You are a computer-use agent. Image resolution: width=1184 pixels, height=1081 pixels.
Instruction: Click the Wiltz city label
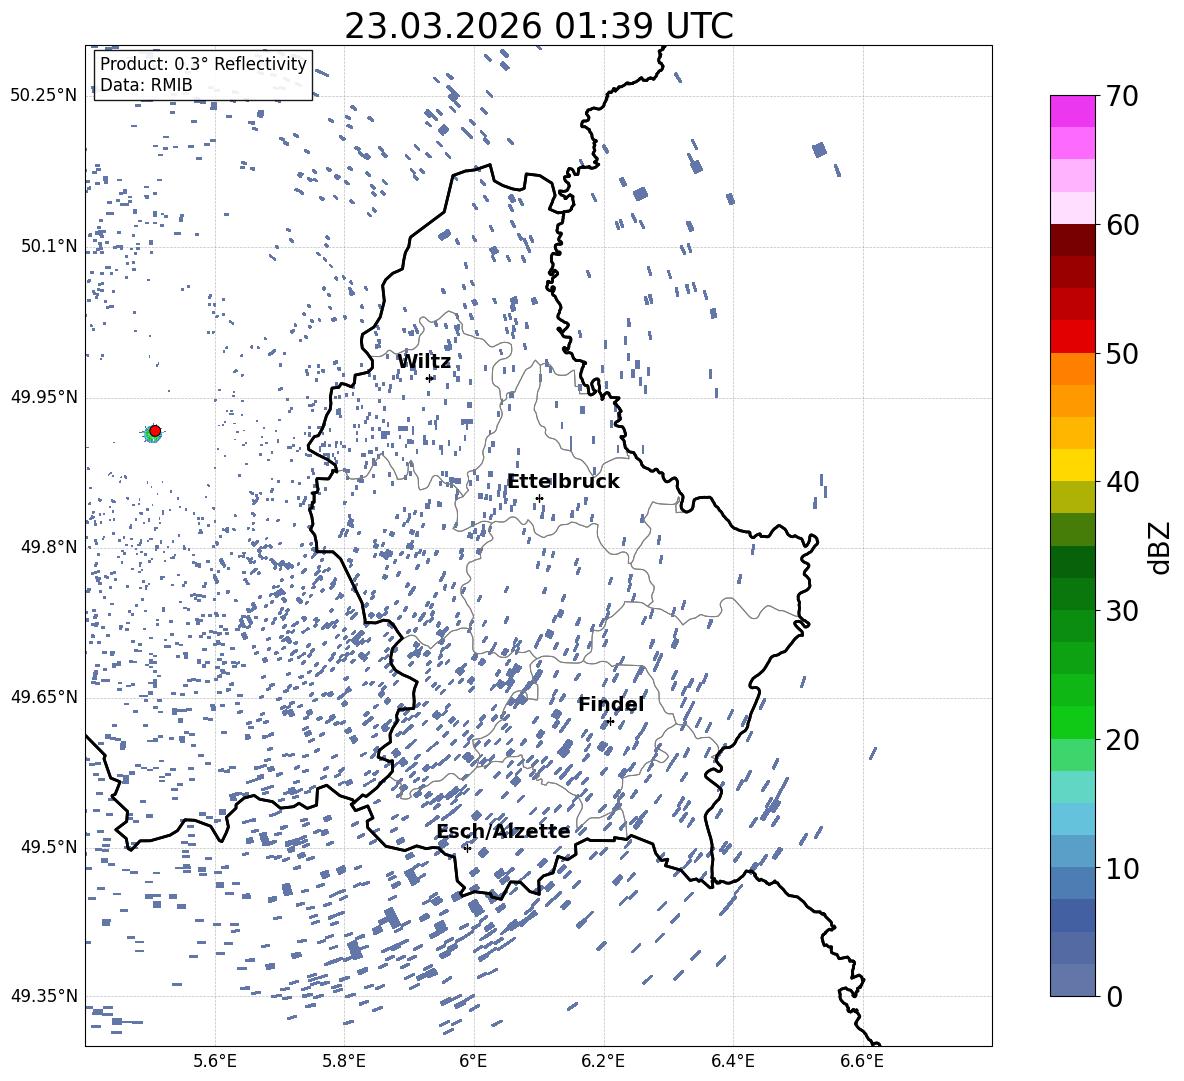click(424, 362)
